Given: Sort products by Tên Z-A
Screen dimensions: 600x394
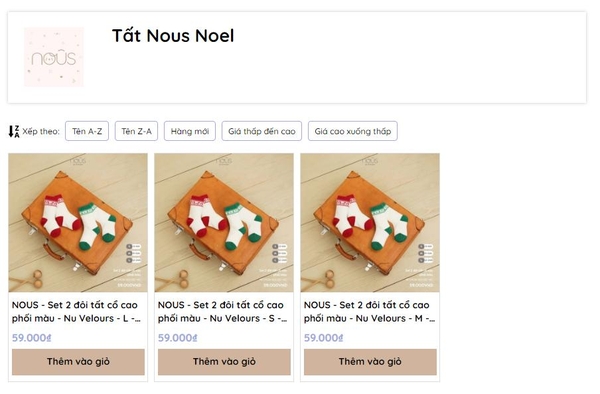Looking at the screenshot, I should click(136, 131).
